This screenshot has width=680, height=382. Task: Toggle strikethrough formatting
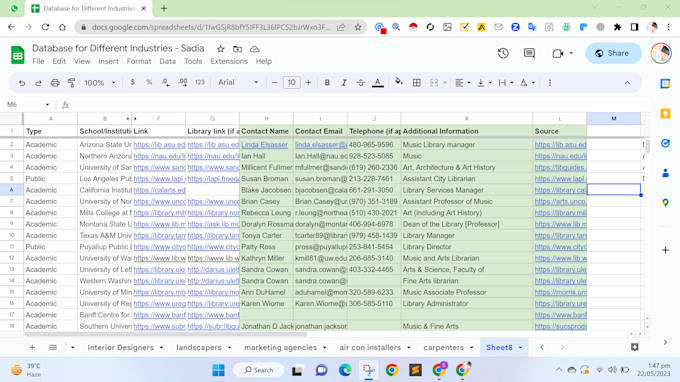point(360,82)
